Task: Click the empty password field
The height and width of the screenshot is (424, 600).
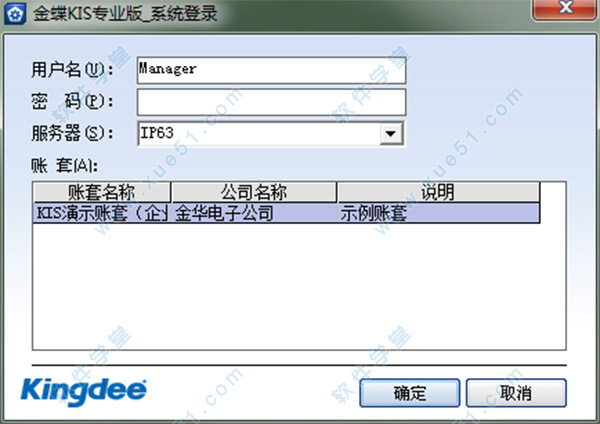Action: click(x=271, y=102)
